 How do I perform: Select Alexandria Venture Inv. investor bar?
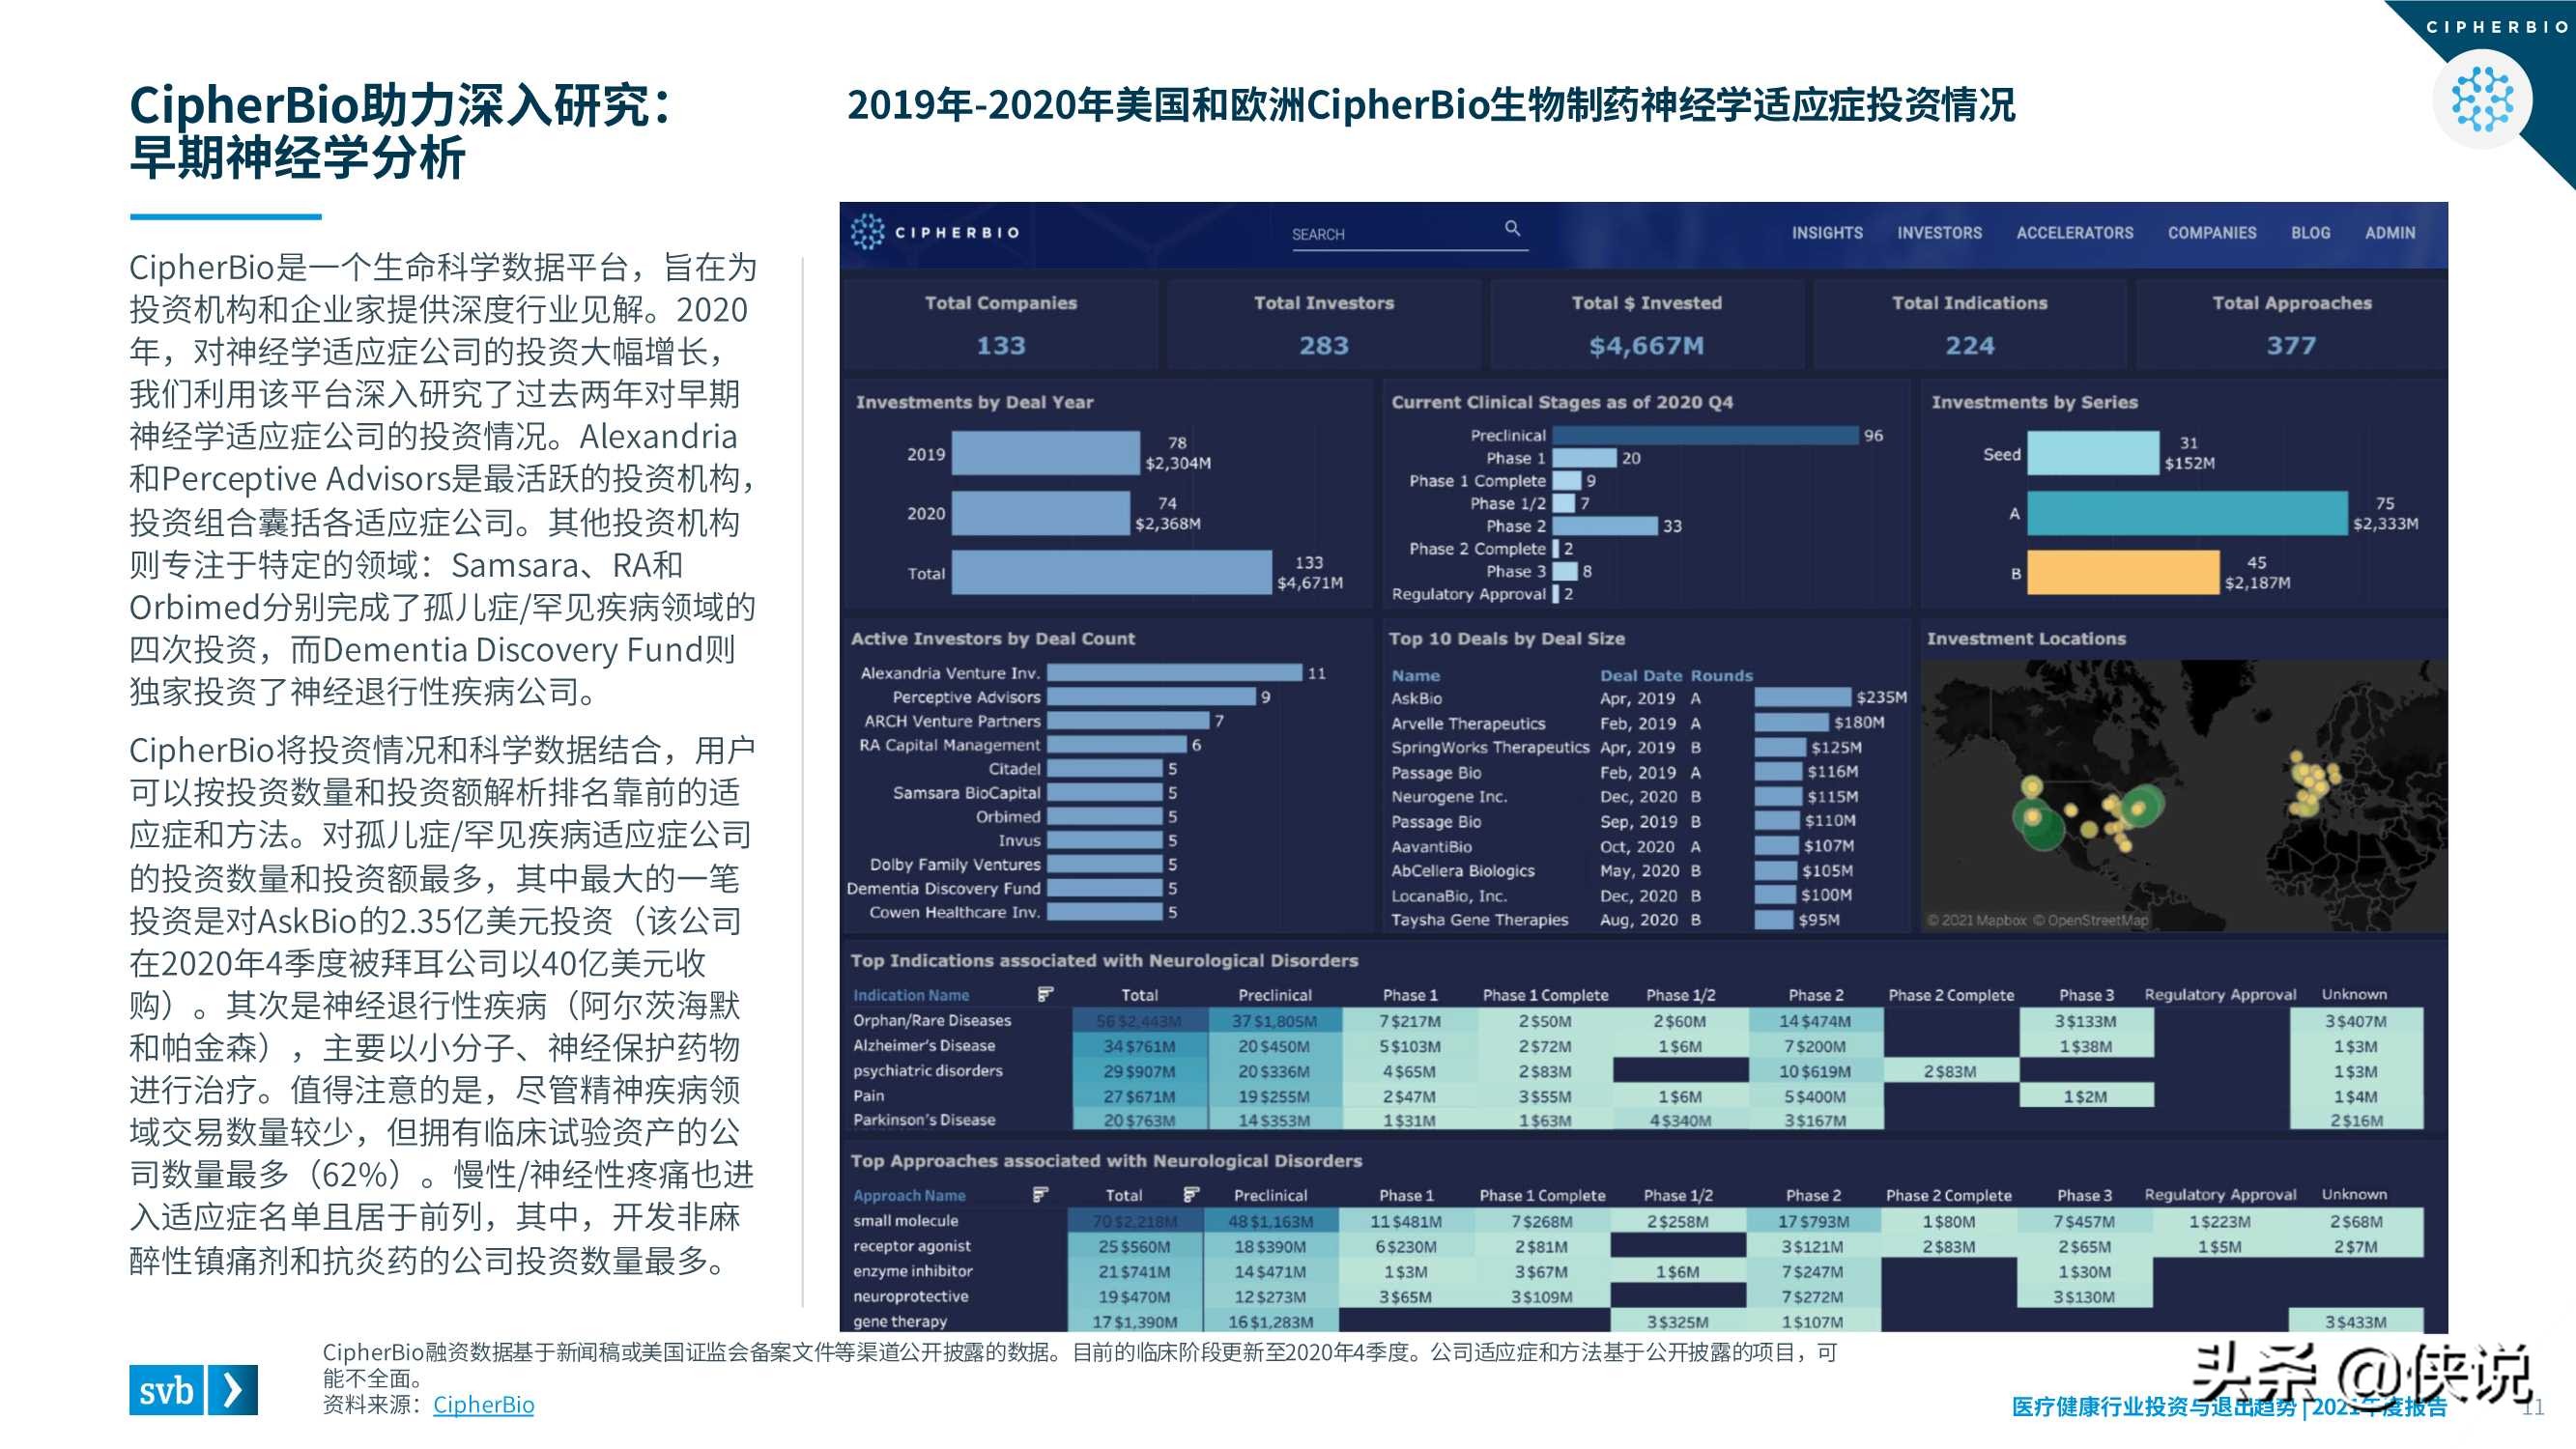[1174, 673]
